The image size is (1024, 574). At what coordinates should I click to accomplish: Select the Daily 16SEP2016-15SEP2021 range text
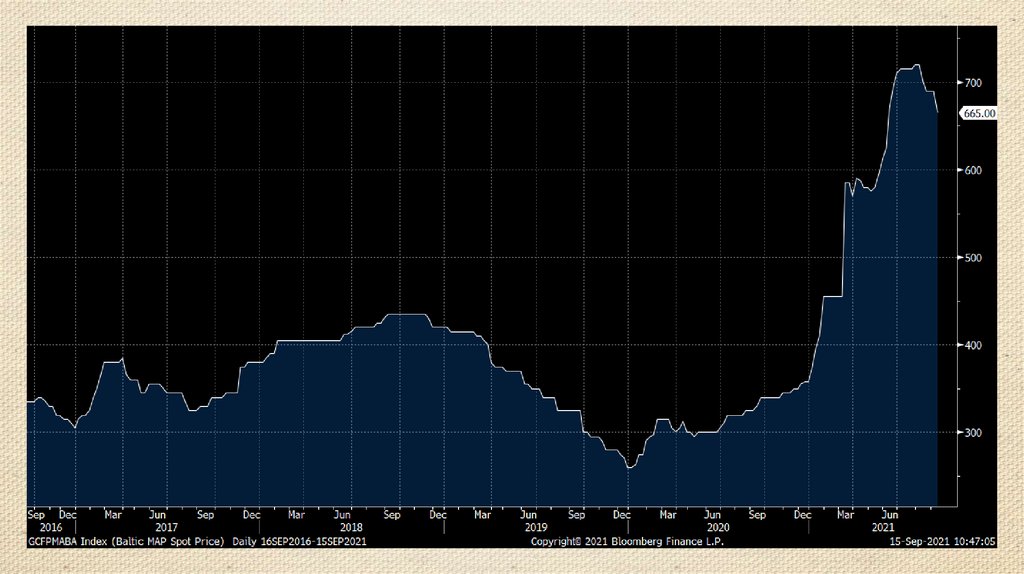tap(300, 541)
